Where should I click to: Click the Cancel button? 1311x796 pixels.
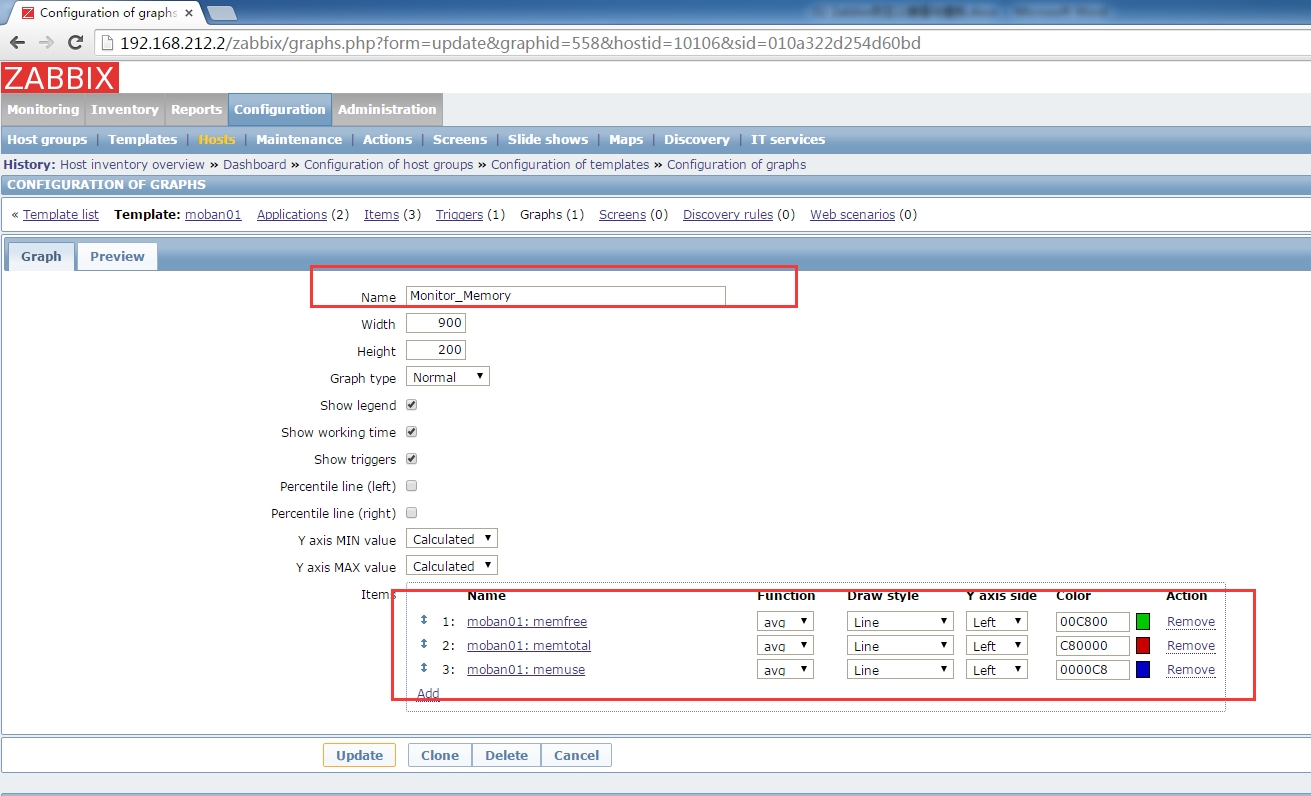[x=576, y=755]
